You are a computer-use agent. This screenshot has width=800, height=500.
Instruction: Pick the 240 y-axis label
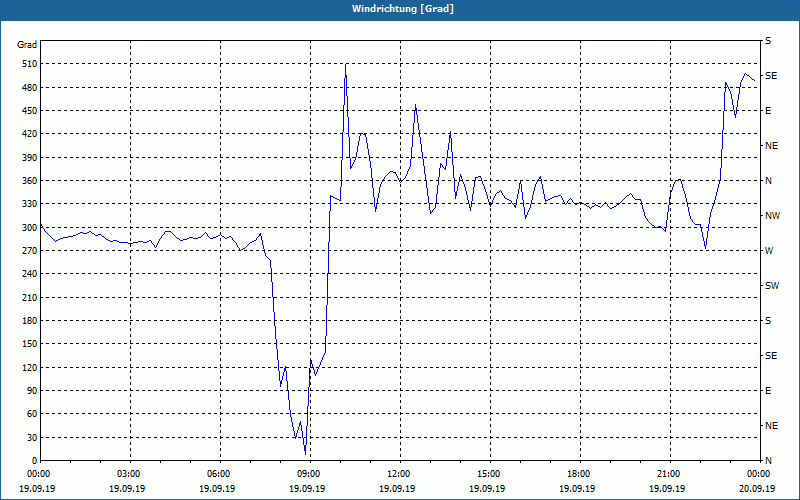(x=30, y=274)
